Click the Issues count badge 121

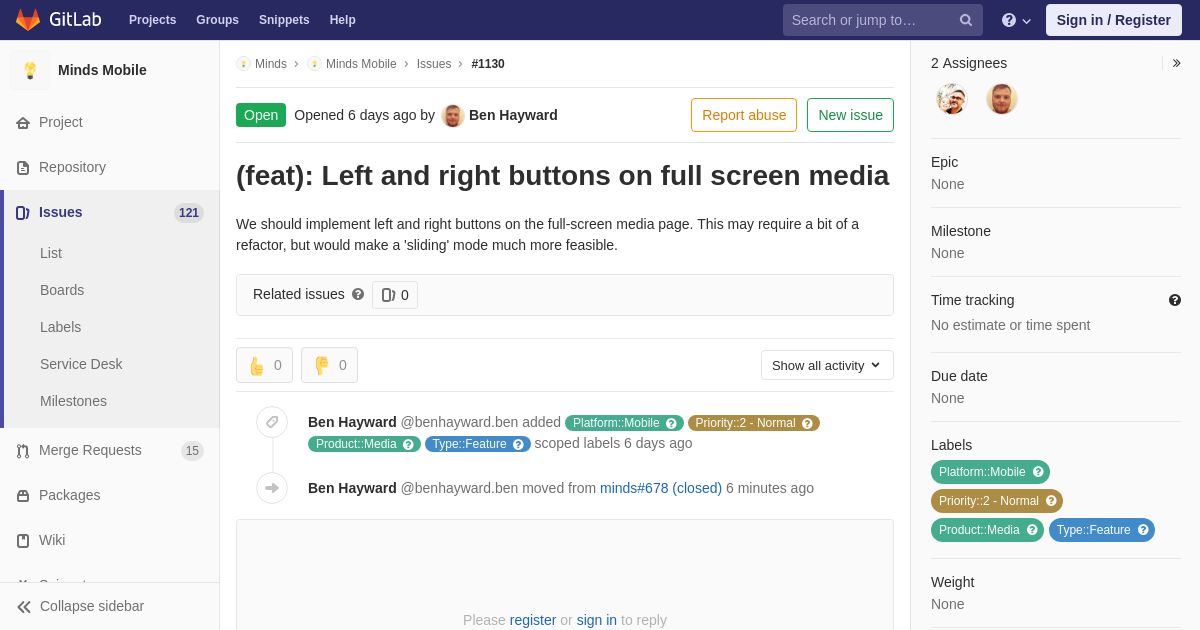pyautogui.click(x=189, y=213)
